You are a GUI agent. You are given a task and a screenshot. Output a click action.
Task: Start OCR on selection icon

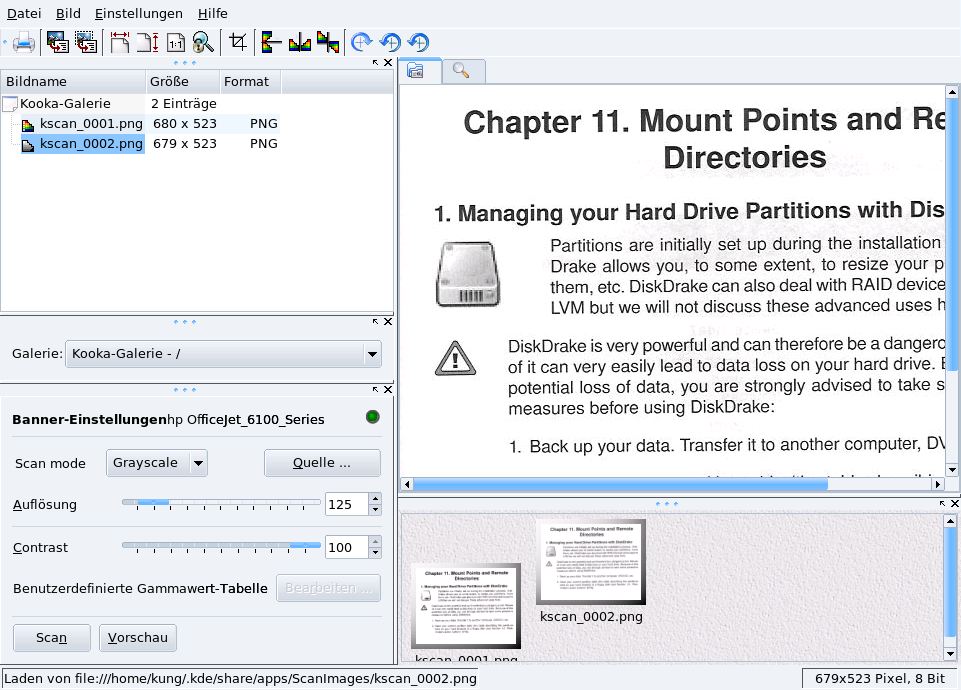[86, 42]
